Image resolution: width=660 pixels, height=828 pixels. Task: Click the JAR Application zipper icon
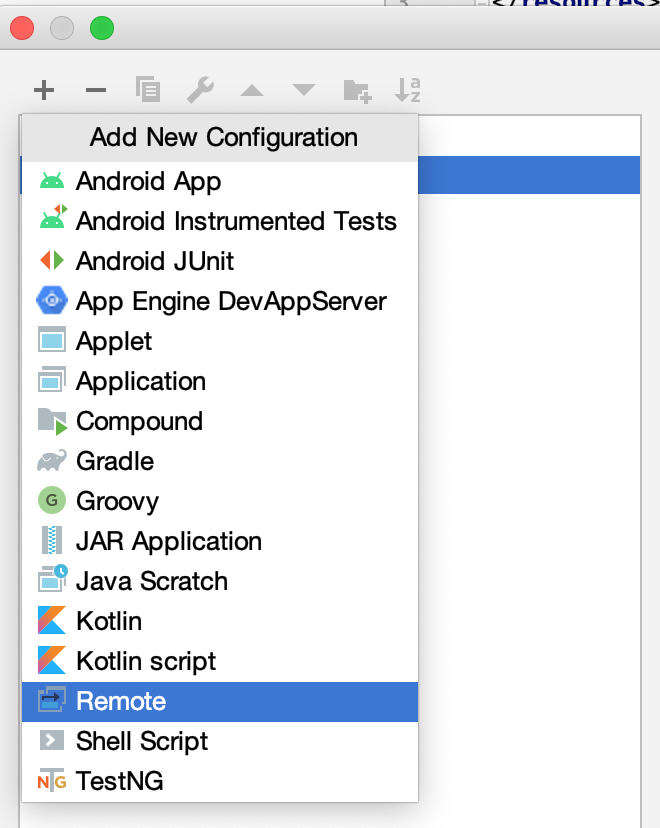(52, 540)
